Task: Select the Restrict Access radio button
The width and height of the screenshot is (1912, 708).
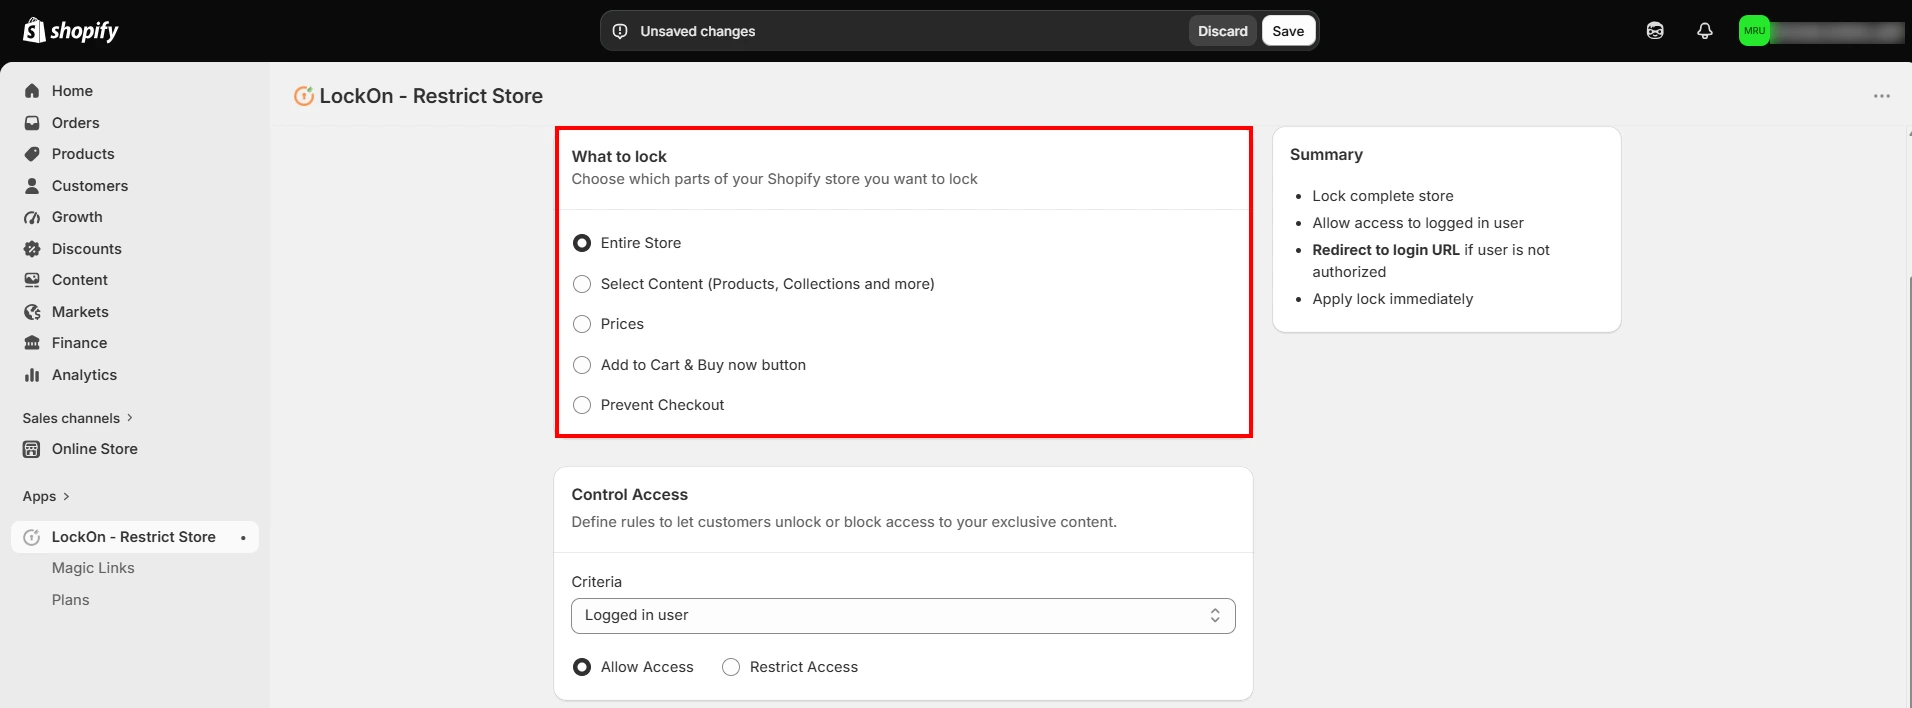Action: click(x=731, y=667)
